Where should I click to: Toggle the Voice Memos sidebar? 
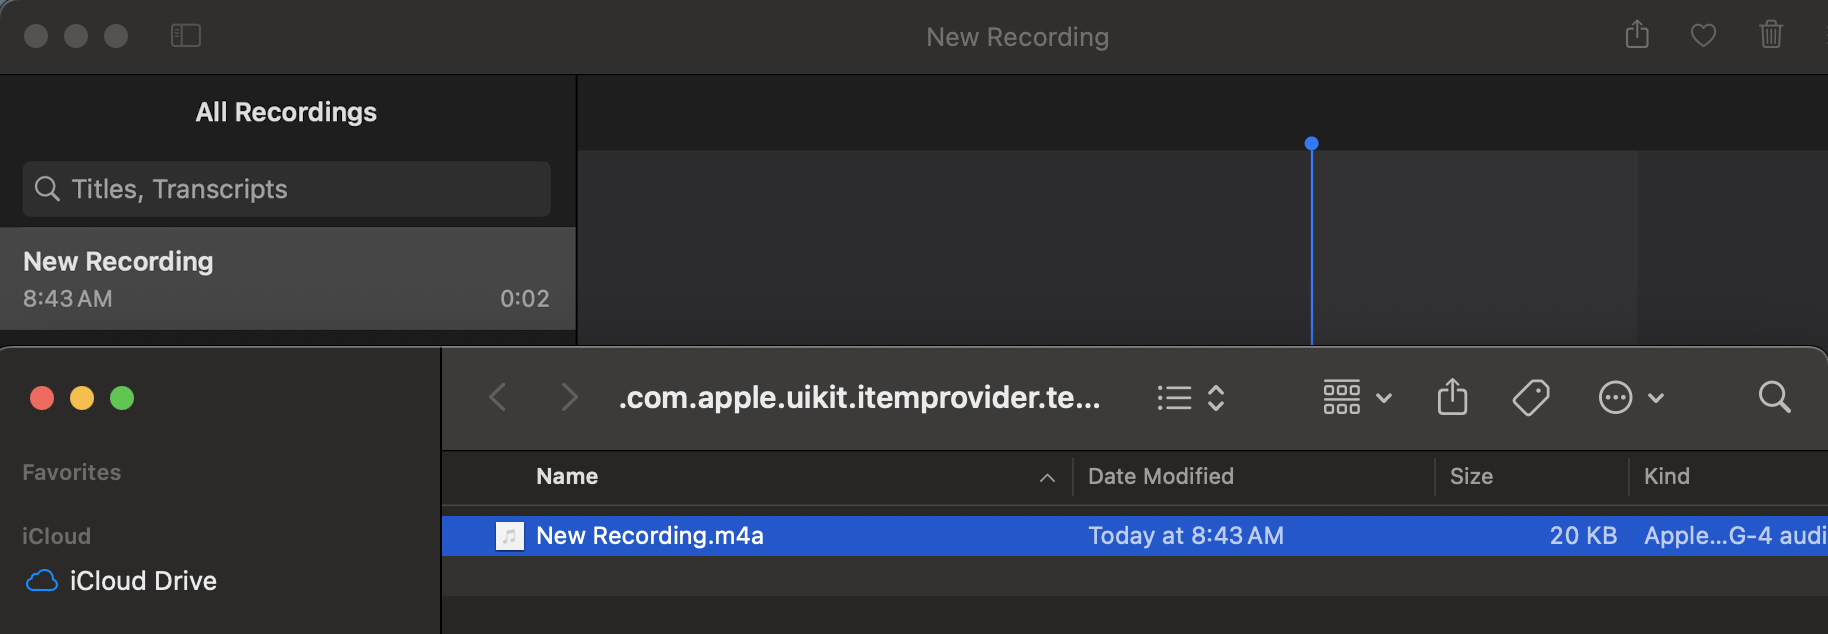tap(186, 36)
